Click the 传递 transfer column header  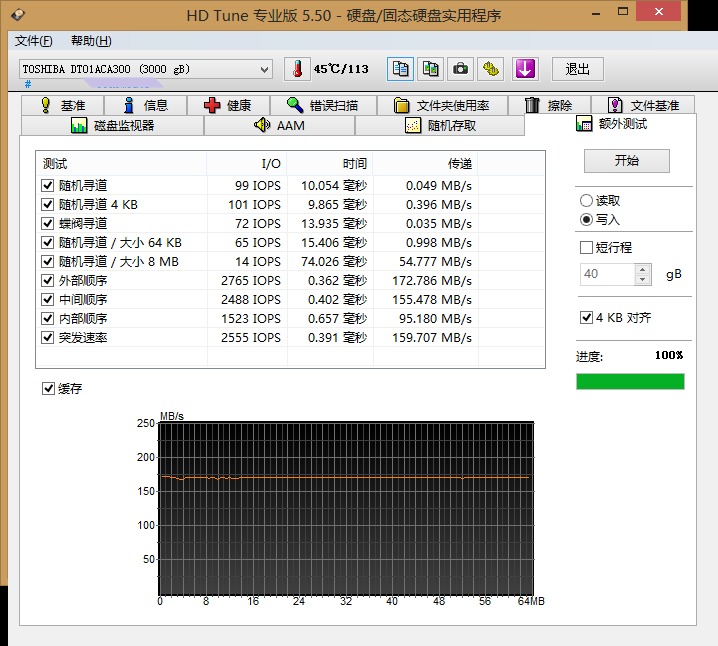click(x=425, y=163)
